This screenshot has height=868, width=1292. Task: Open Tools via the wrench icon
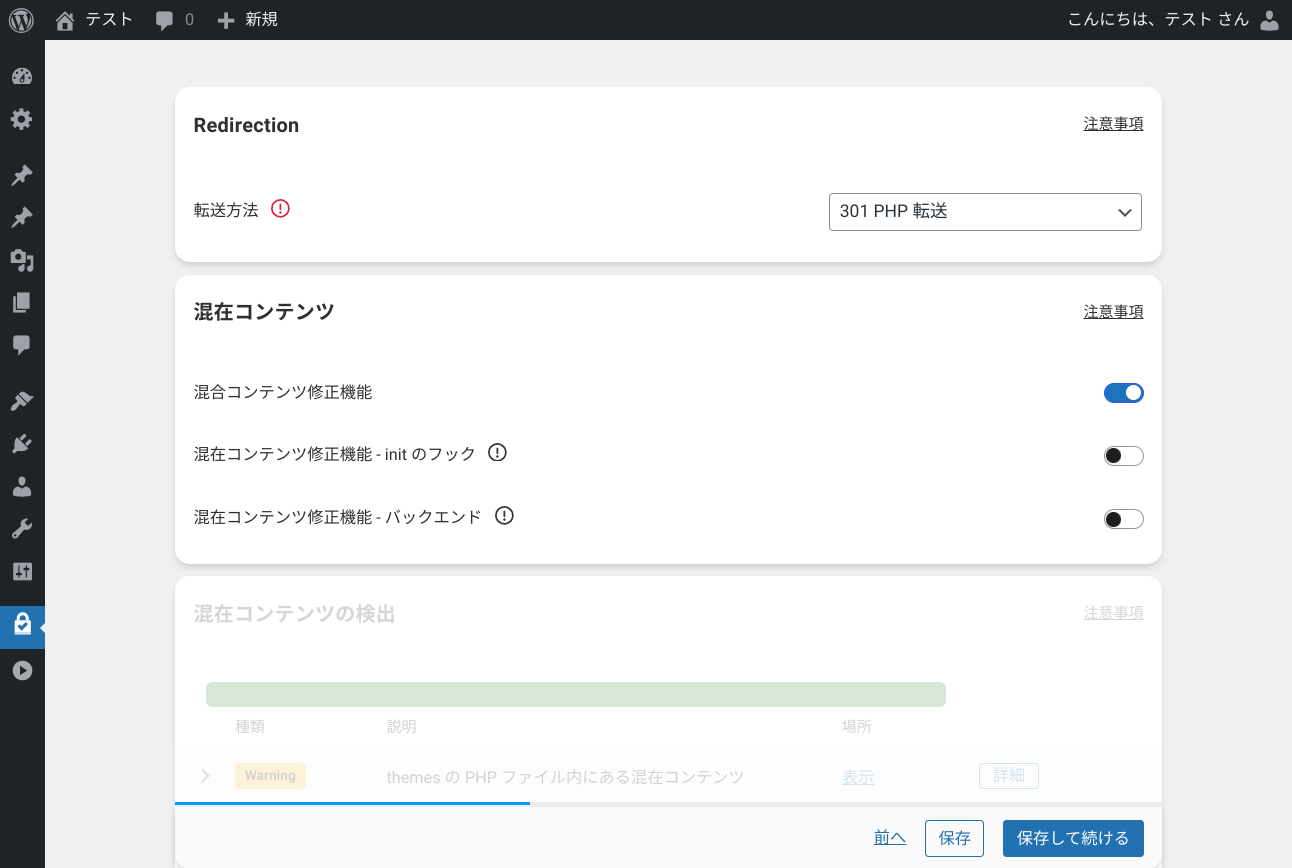tap(22, 529)
